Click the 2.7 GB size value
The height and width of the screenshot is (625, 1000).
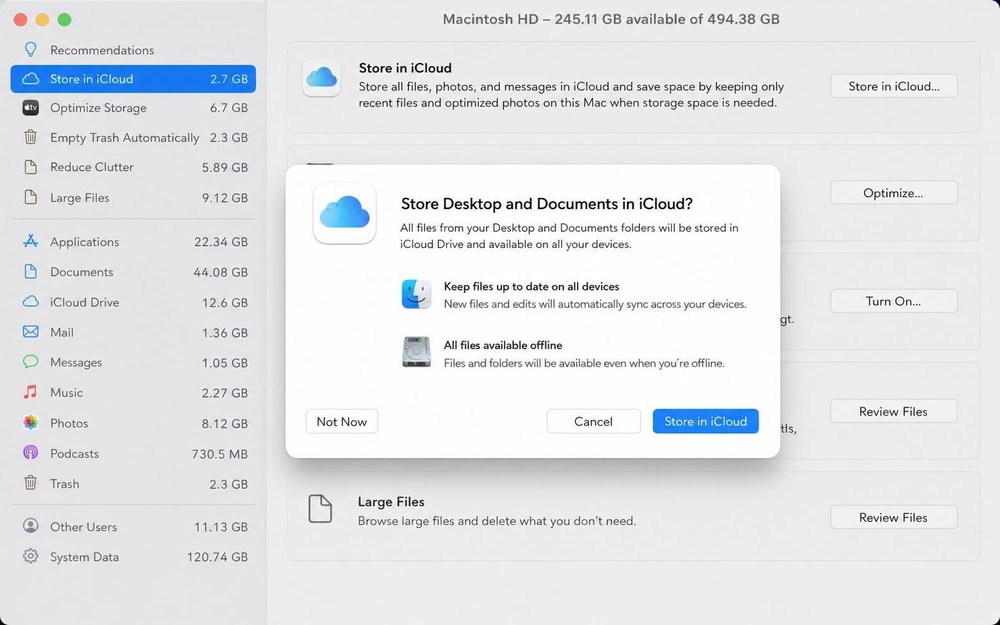click(x=229, y=79)
